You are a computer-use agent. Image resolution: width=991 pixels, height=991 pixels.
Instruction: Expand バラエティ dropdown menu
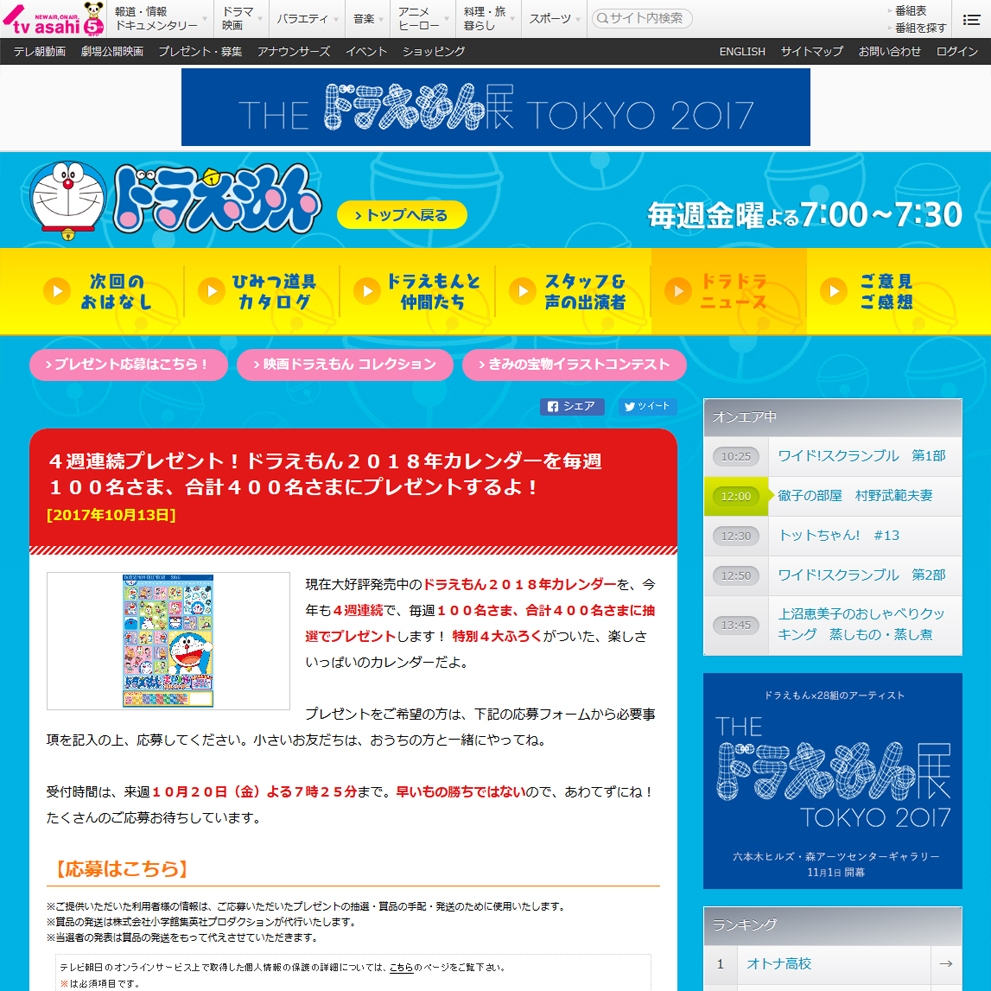click(x=307, y=18)
